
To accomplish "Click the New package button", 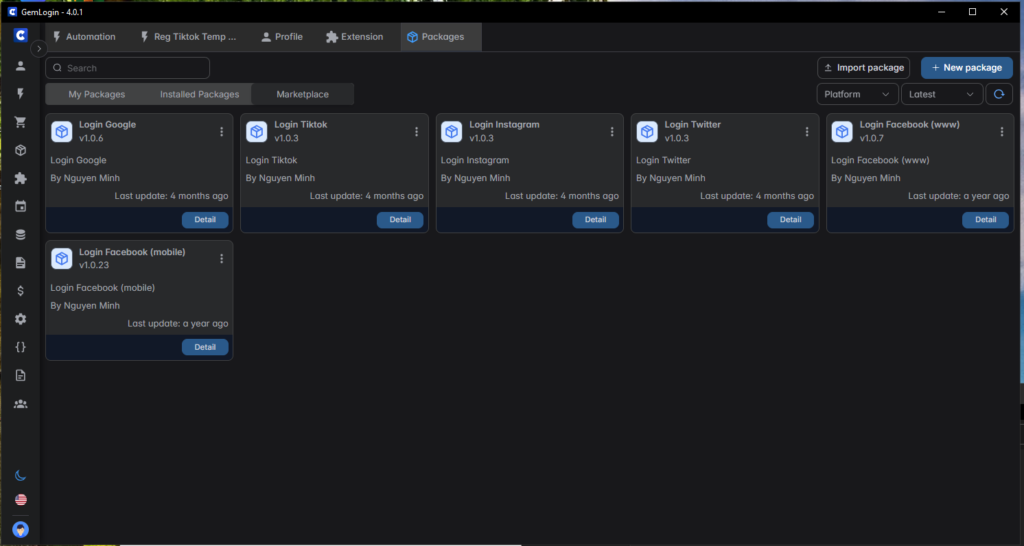I will [966, 68].
